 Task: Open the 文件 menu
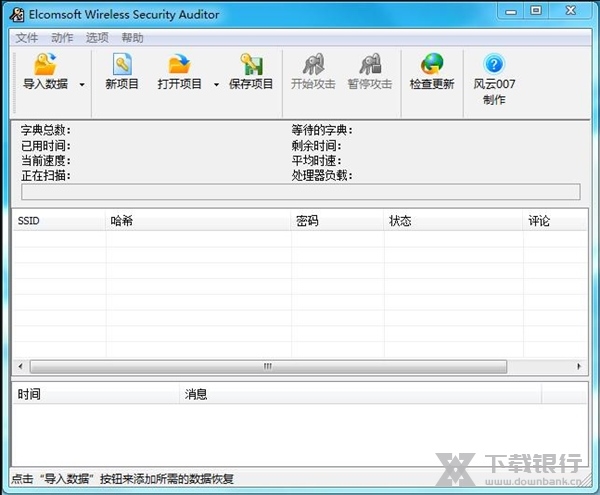pos(27,38)
